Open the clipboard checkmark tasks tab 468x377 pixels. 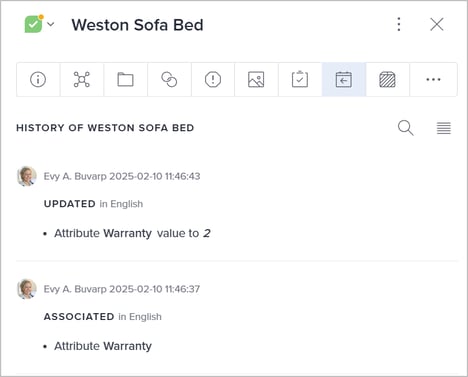300,80
